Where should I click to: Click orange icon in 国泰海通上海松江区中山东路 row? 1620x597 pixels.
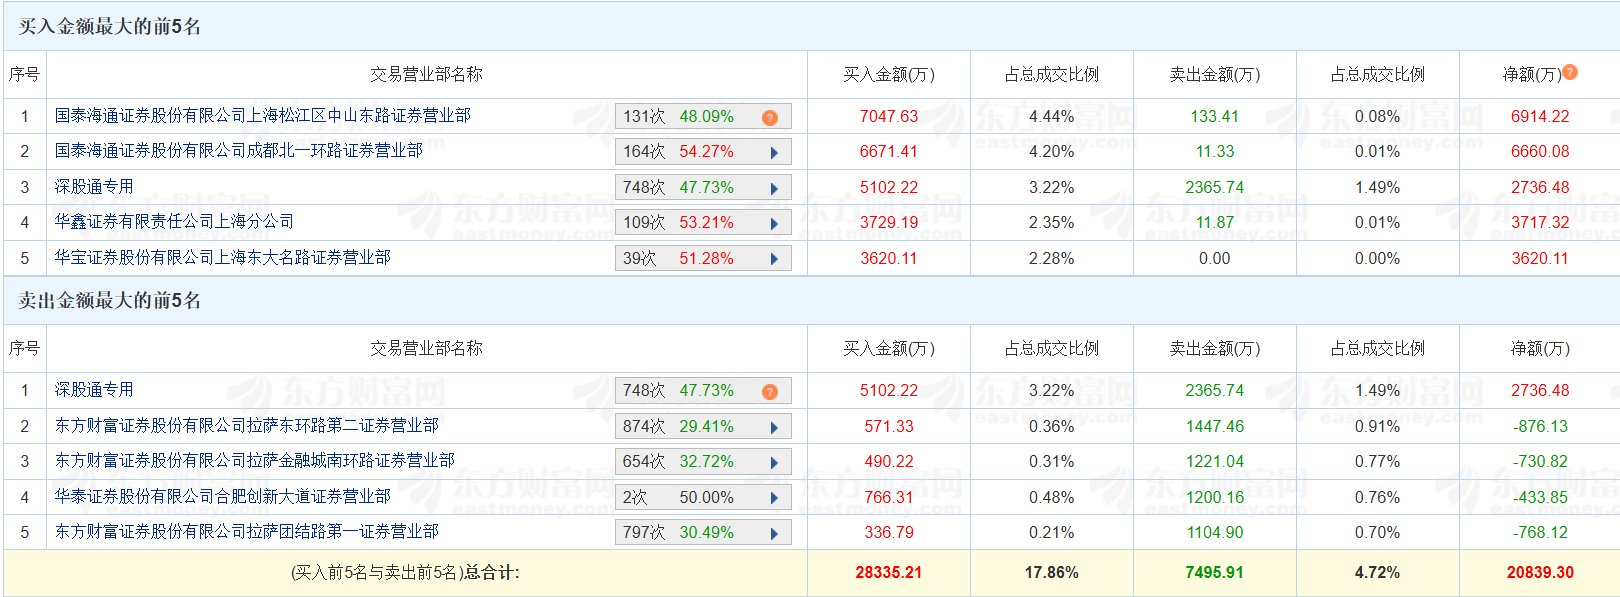coord(769,117)
